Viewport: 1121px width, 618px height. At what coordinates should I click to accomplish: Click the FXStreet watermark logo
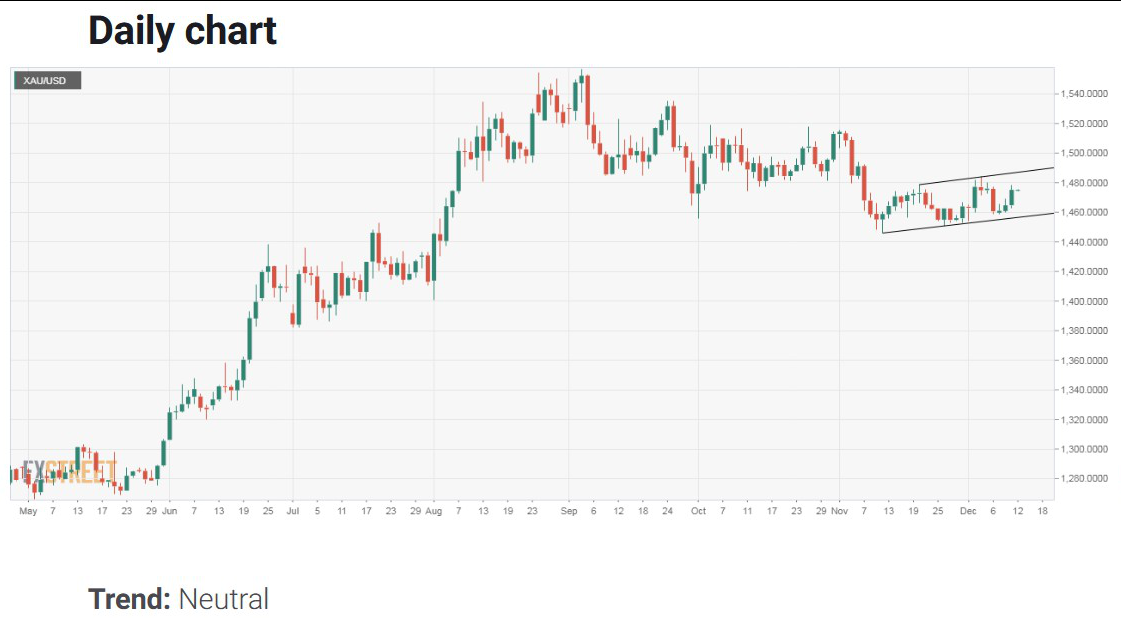(69, 472)
